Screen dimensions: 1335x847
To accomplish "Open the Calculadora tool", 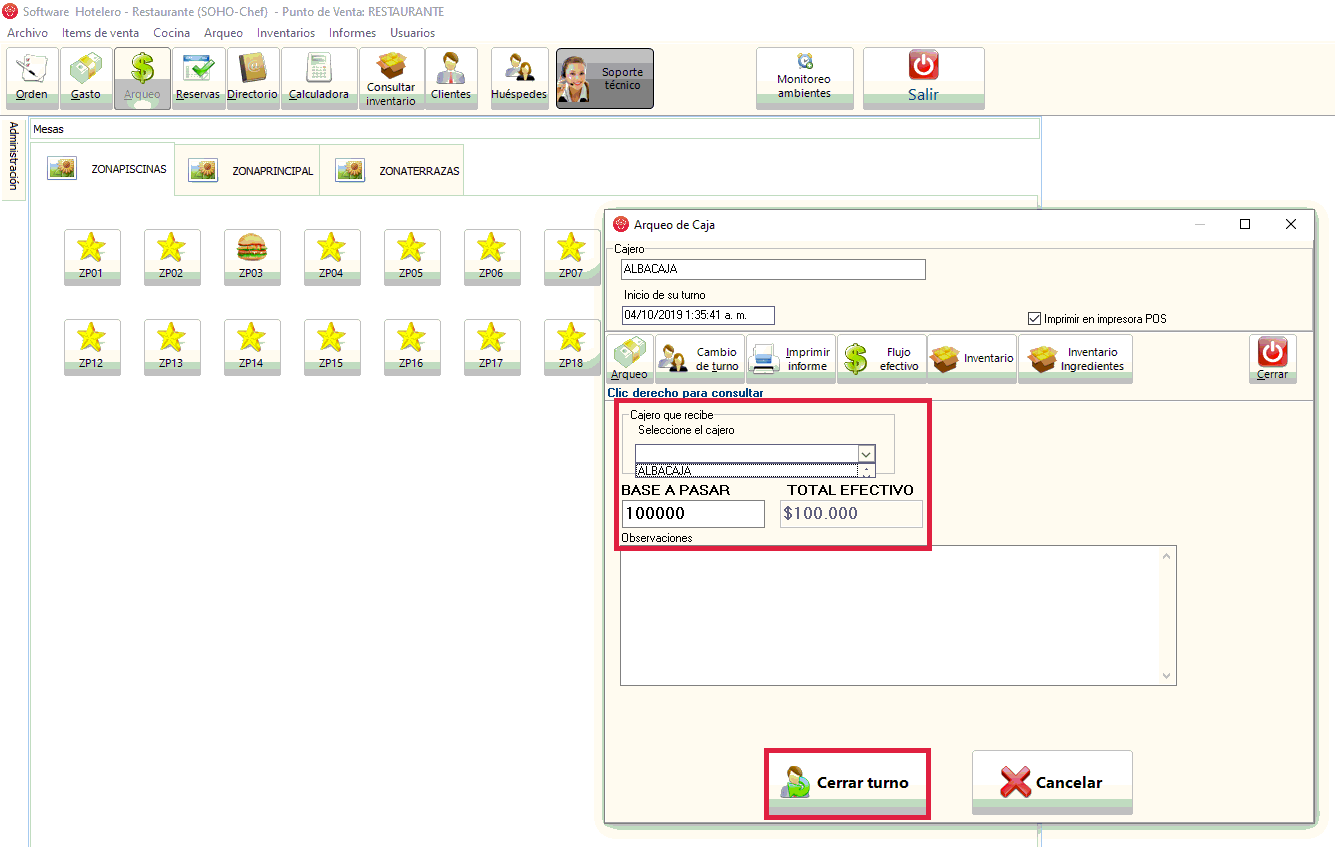I will [319, 78].
